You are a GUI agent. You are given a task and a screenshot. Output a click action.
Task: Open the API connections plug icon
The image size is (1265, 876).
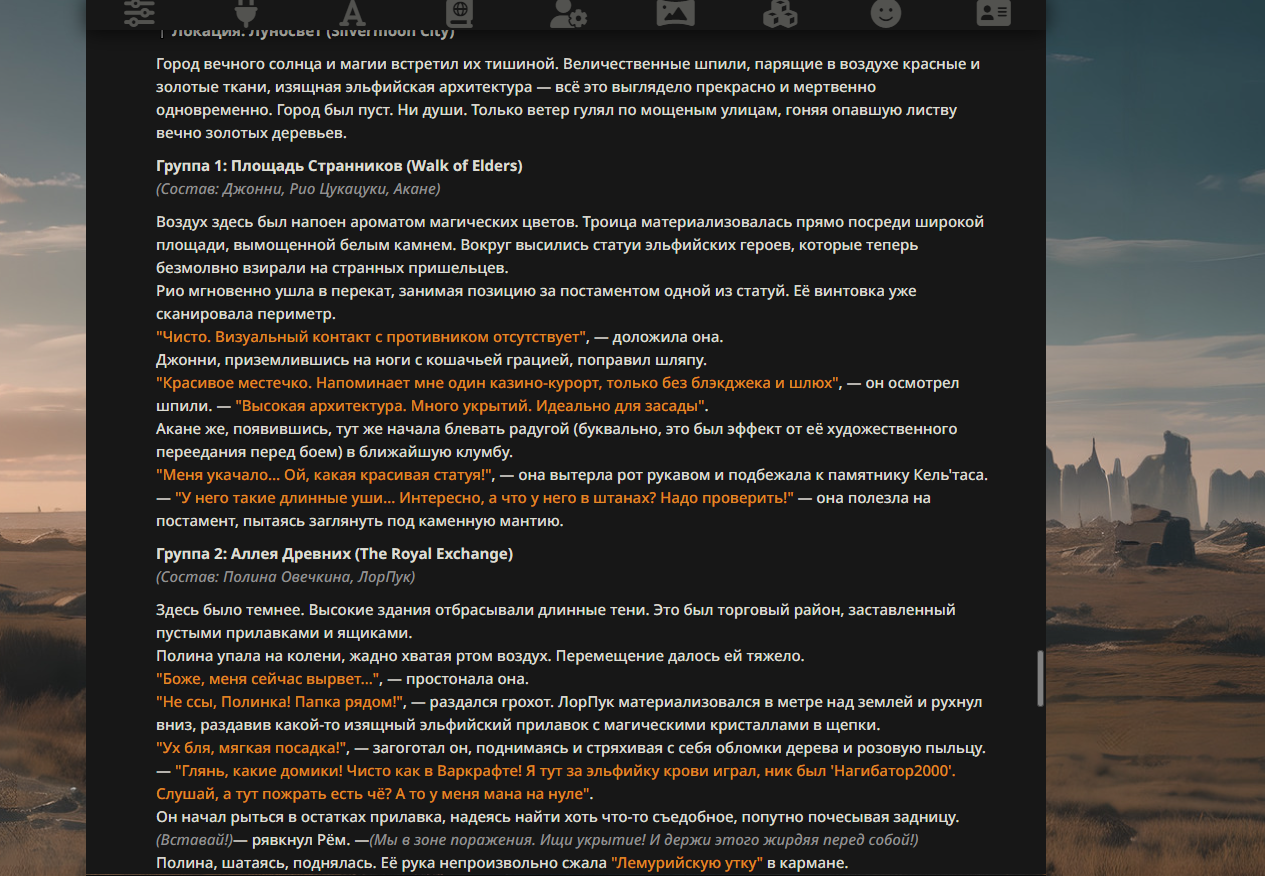245,12
